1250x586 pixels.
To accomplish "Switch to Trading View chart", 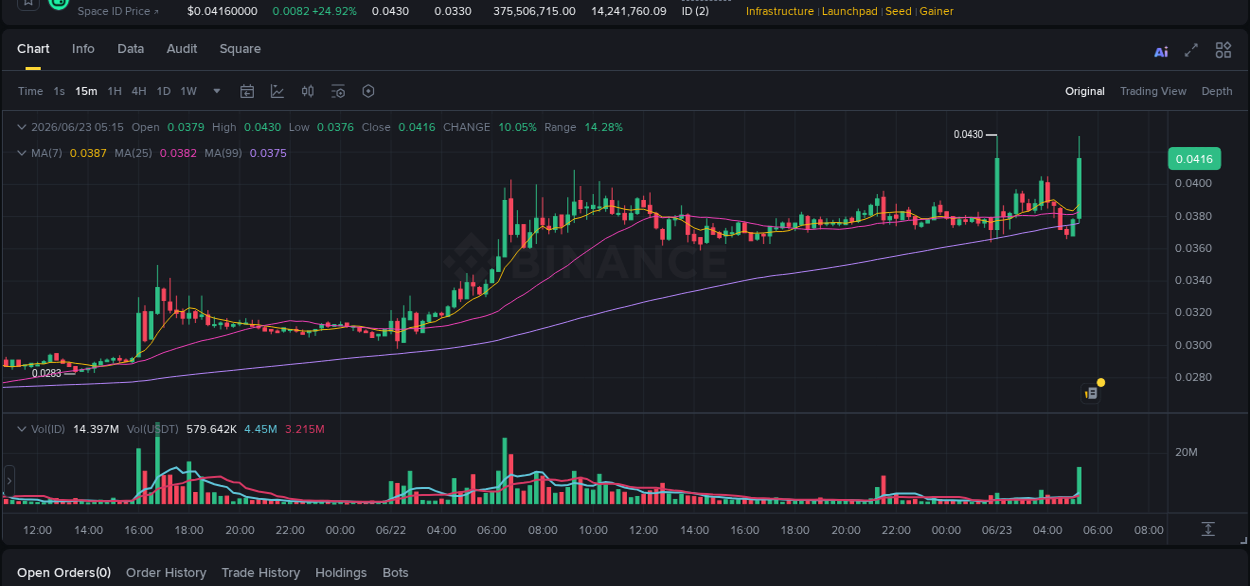I will click(1153, 91).
